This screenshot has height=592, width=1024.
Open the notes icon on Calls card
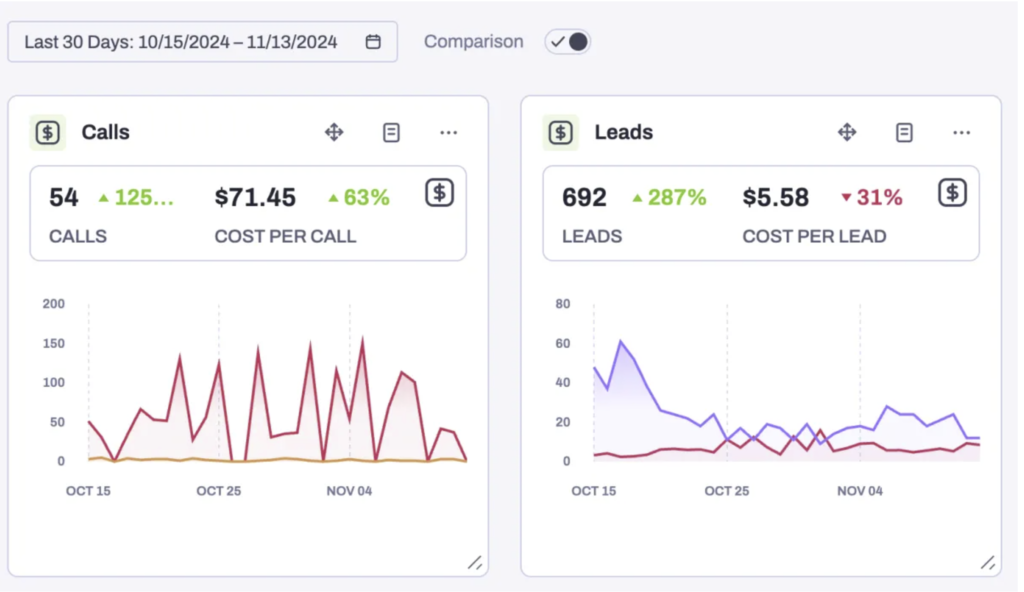click(x=391, y=133)
